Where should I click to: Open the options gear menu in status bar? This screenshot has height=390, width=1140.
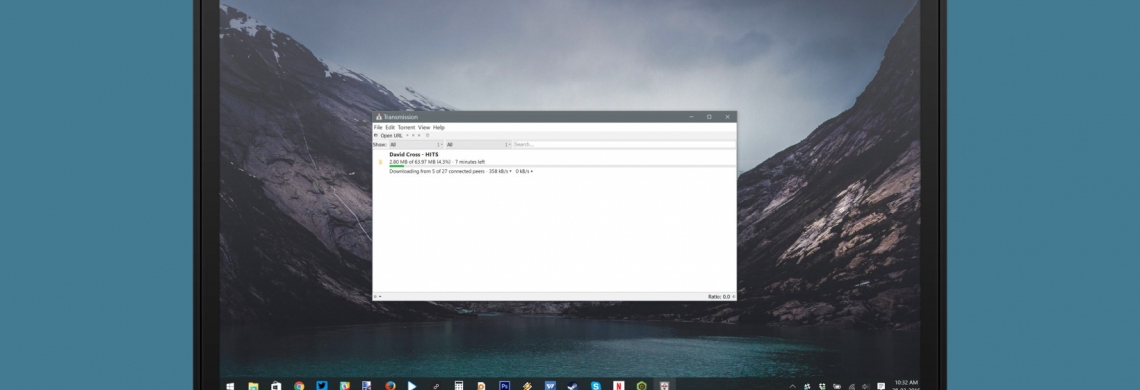click(x=377, y=297)
